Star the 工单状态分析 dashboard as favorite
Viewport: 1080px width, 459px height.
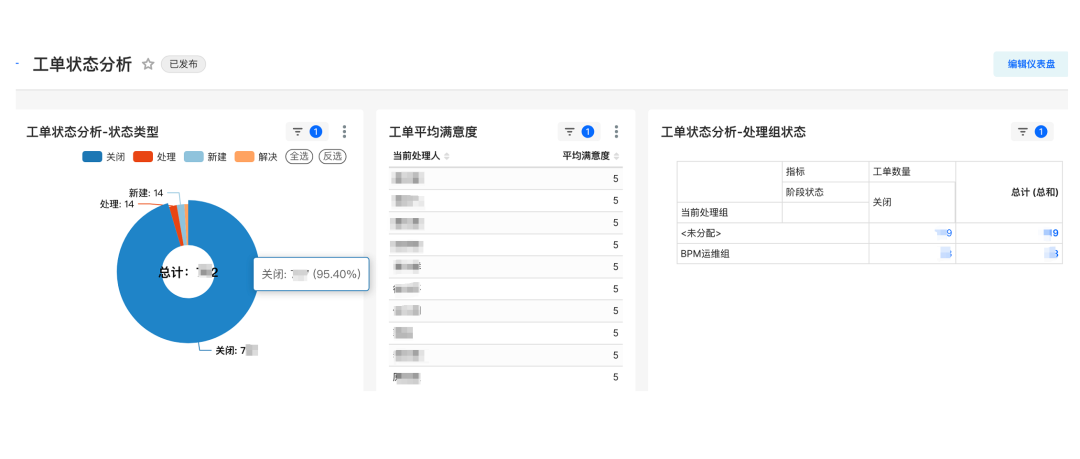(x=148, y=64)
